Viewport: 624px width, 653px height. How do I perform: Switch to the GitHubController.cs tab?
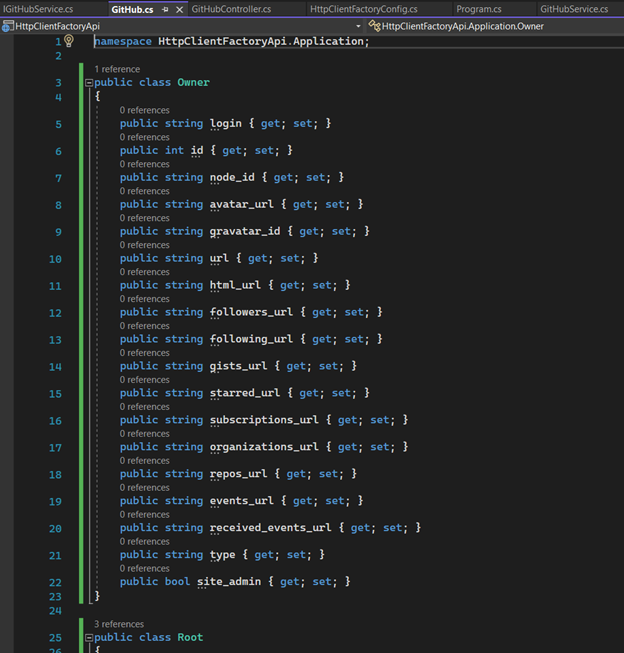tap(231, 9)
